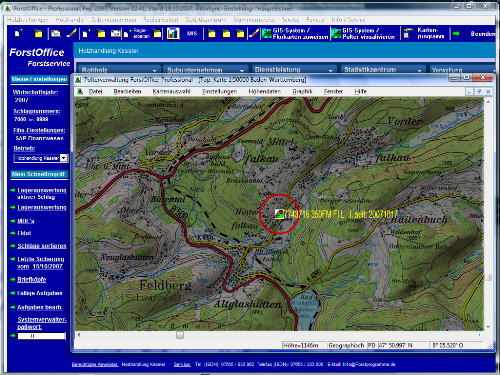Screen dimensions: 500x375
Task: Open GIS-System Flurkarten zuweisen tool
Action: tap(295, 34)
